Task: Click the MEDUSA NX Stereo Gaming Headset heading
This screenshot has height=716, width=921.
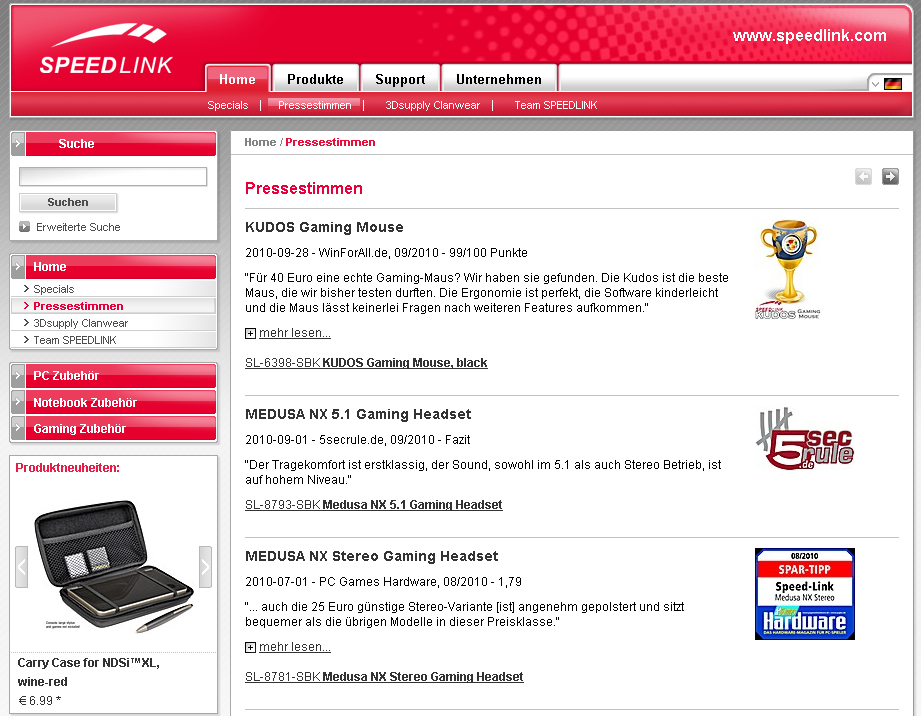Action: tap(371, 556)
